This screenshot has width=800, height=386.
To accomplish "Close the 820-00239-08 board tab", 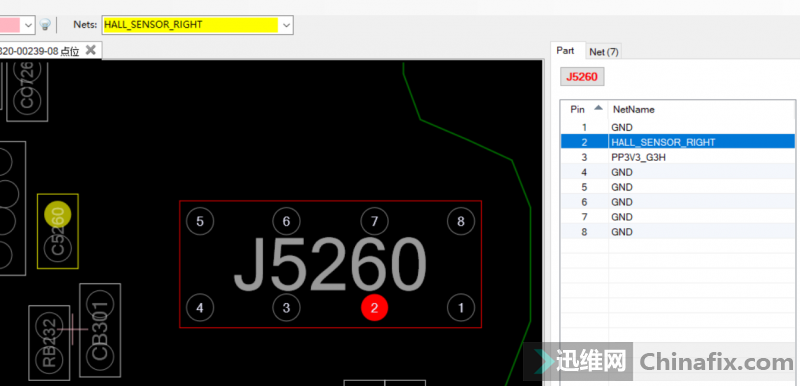I will (90, 50).
